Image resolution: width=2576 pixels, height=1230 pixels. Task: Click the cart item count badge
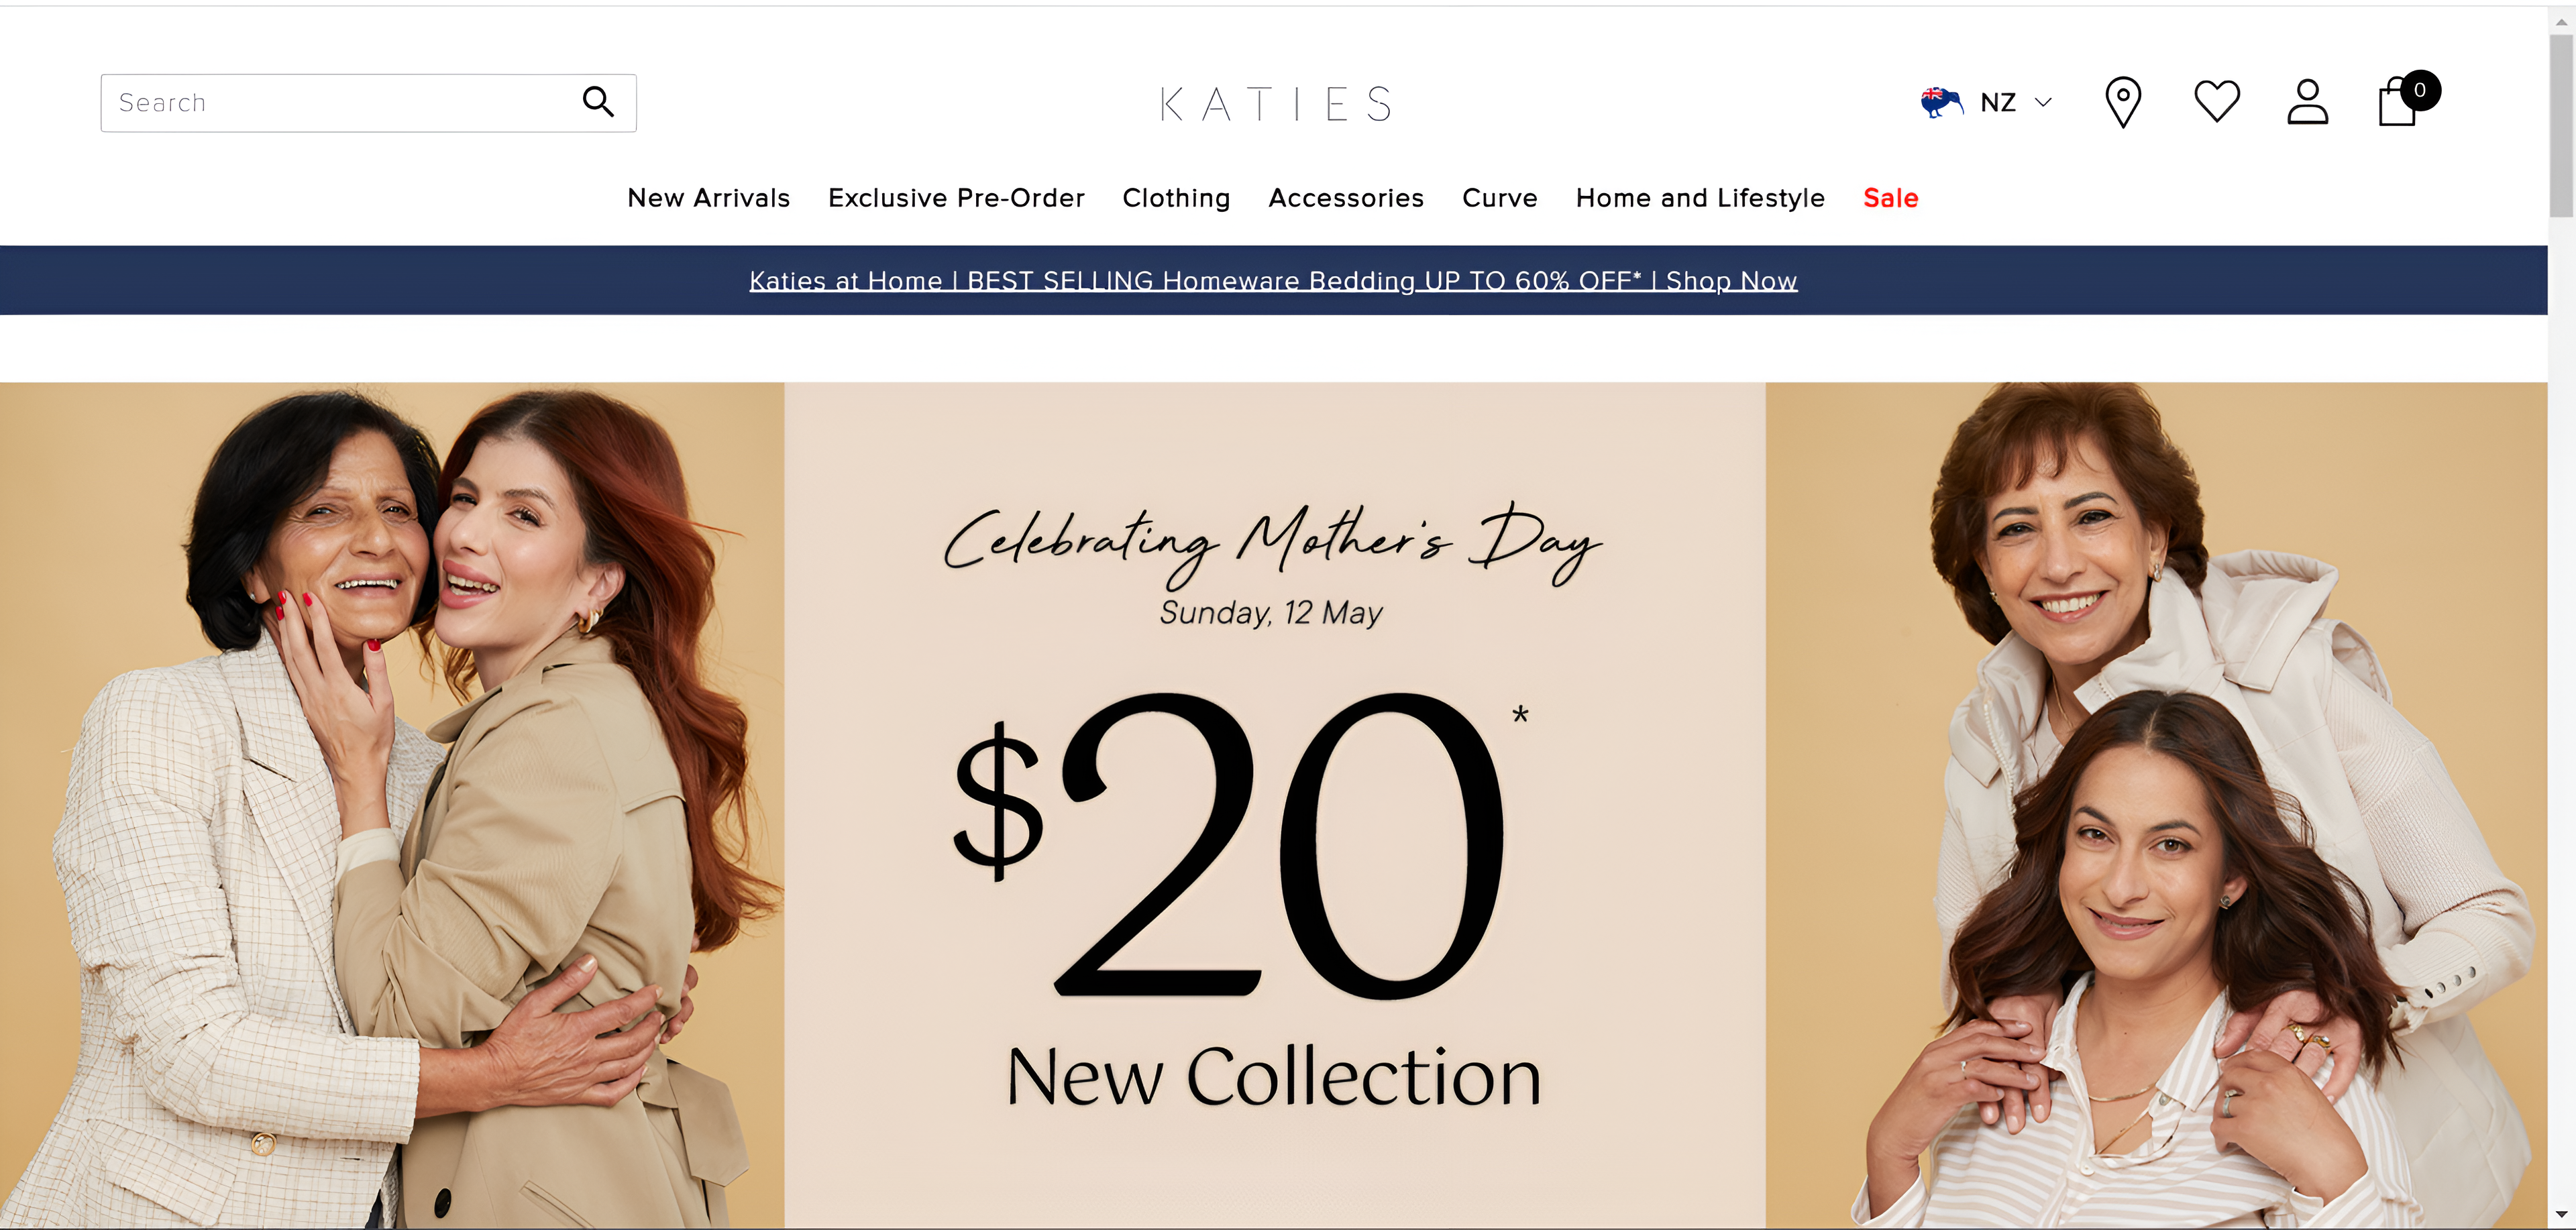point(2420,90)
